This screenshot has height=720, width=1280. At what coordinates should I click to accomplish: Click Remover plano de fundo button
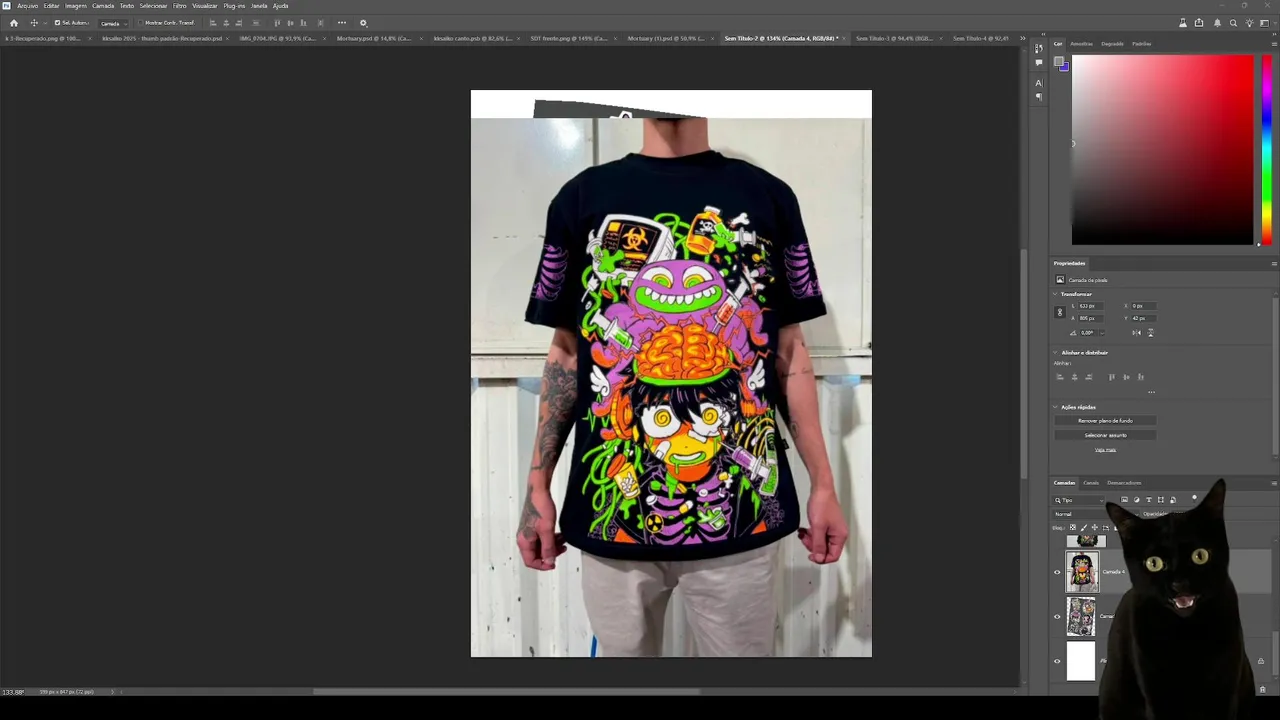pyautogui.click(x=1105, y=421)
